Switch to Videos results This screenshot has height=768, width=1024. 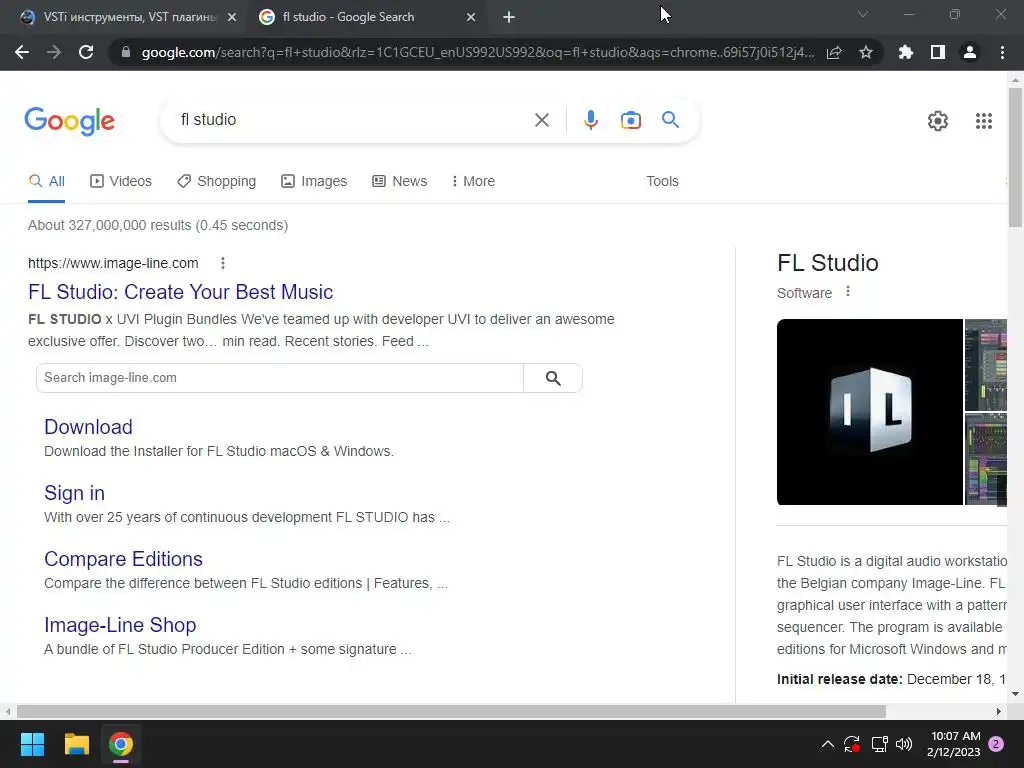(x=121, y=182)
